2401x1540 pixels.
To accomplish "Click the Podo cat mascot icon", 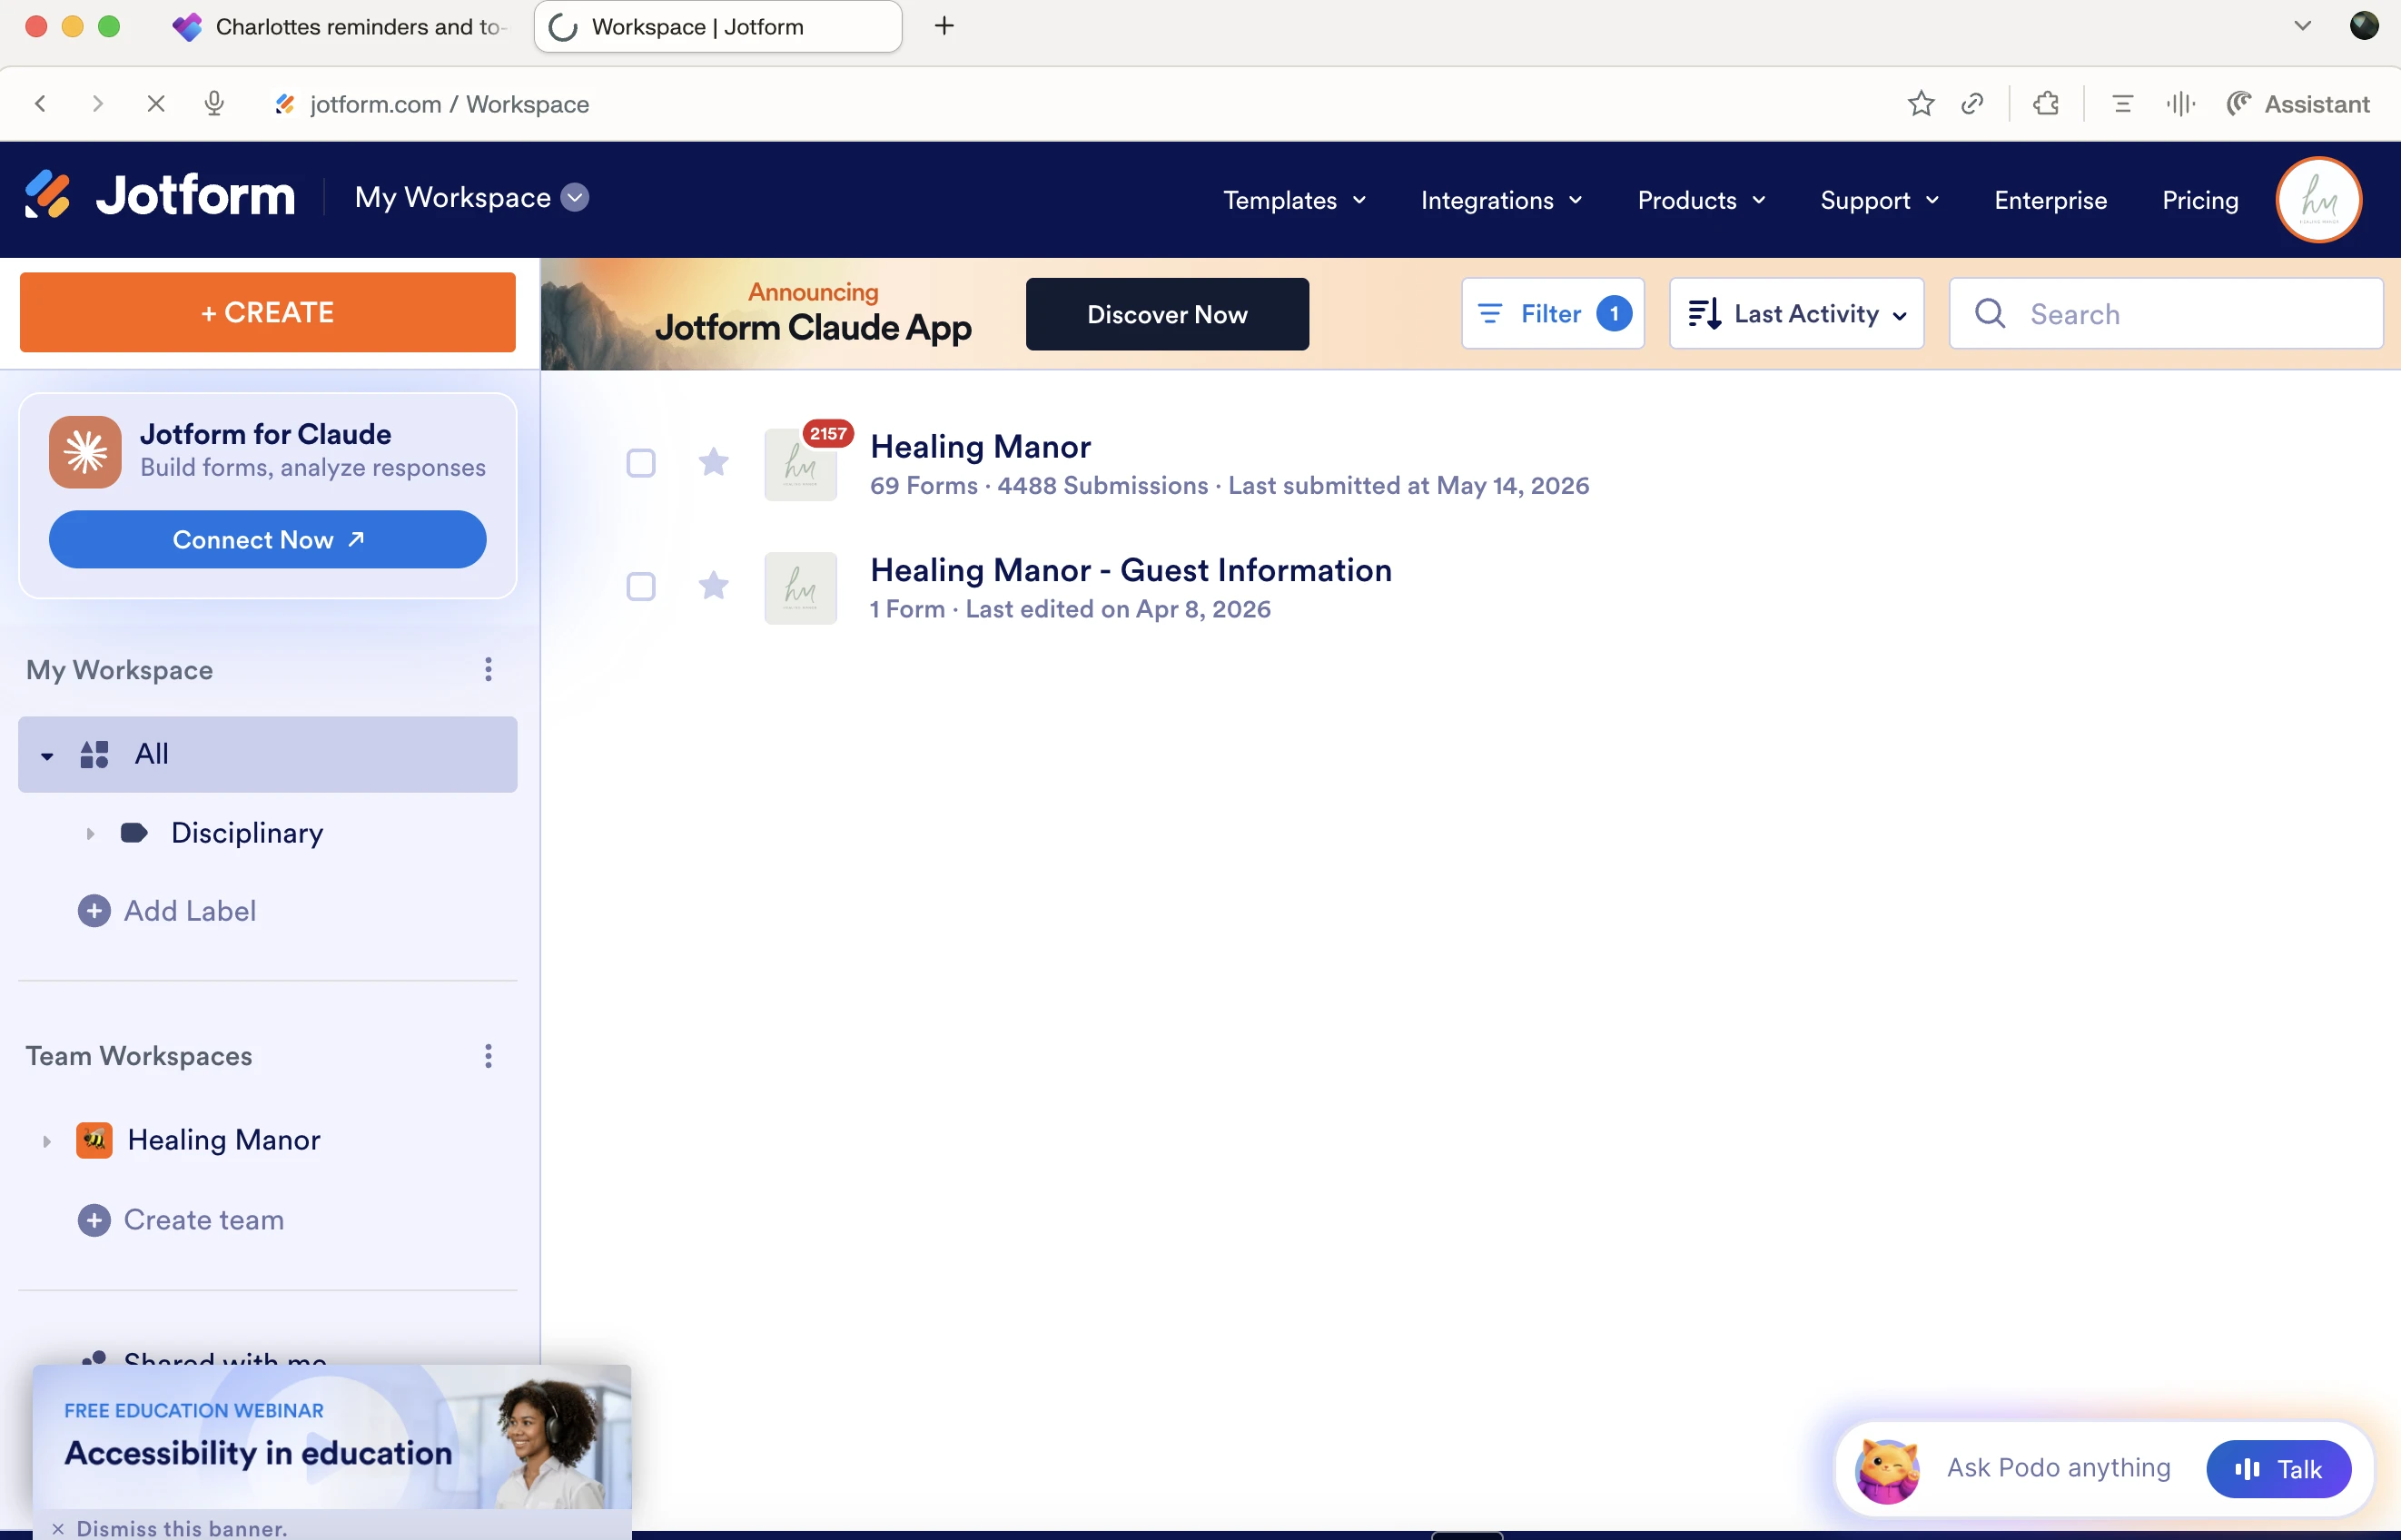I will pyautogui.click(x=1887, y=1470).
